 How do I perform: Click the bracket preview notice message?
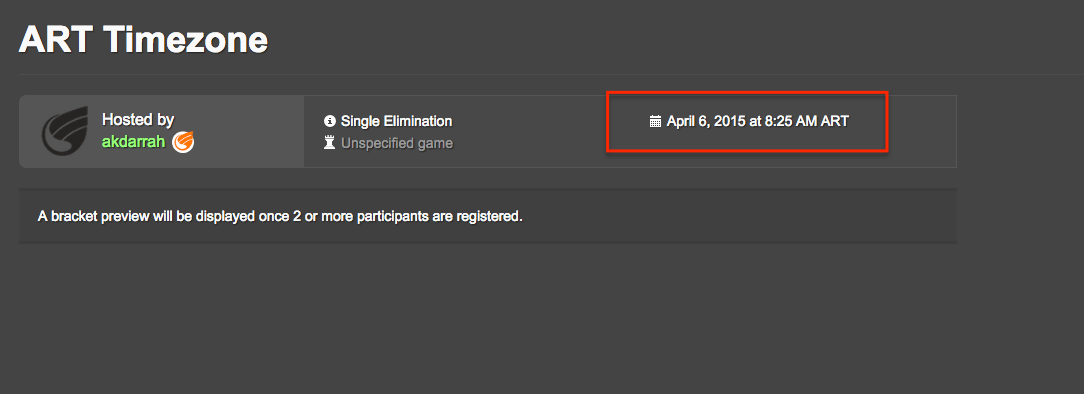pos(280,216)
